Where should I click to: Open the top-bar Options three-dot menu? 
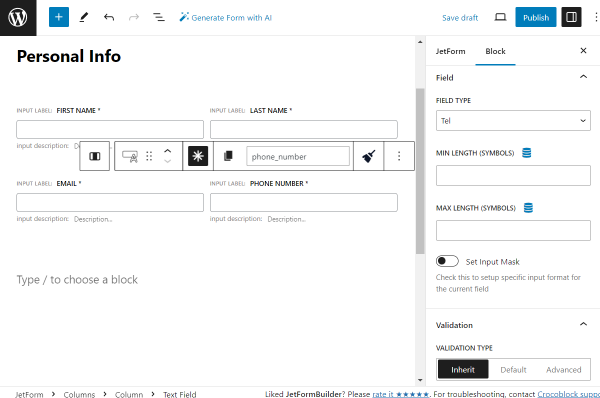click(596, 17)
